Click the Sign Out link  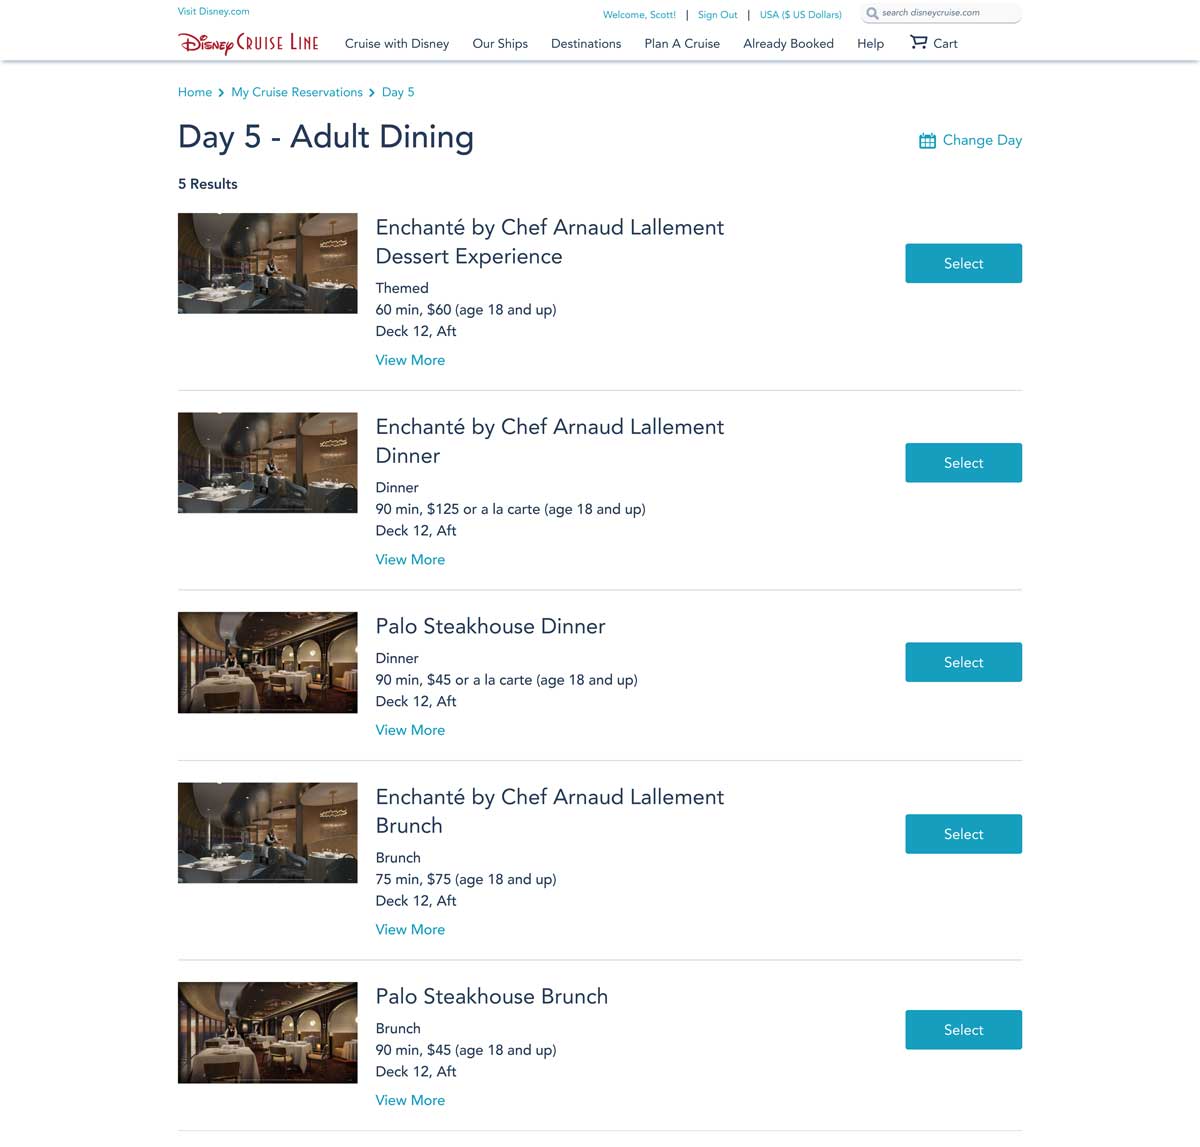pyautogui.click(x=717, y=15)
